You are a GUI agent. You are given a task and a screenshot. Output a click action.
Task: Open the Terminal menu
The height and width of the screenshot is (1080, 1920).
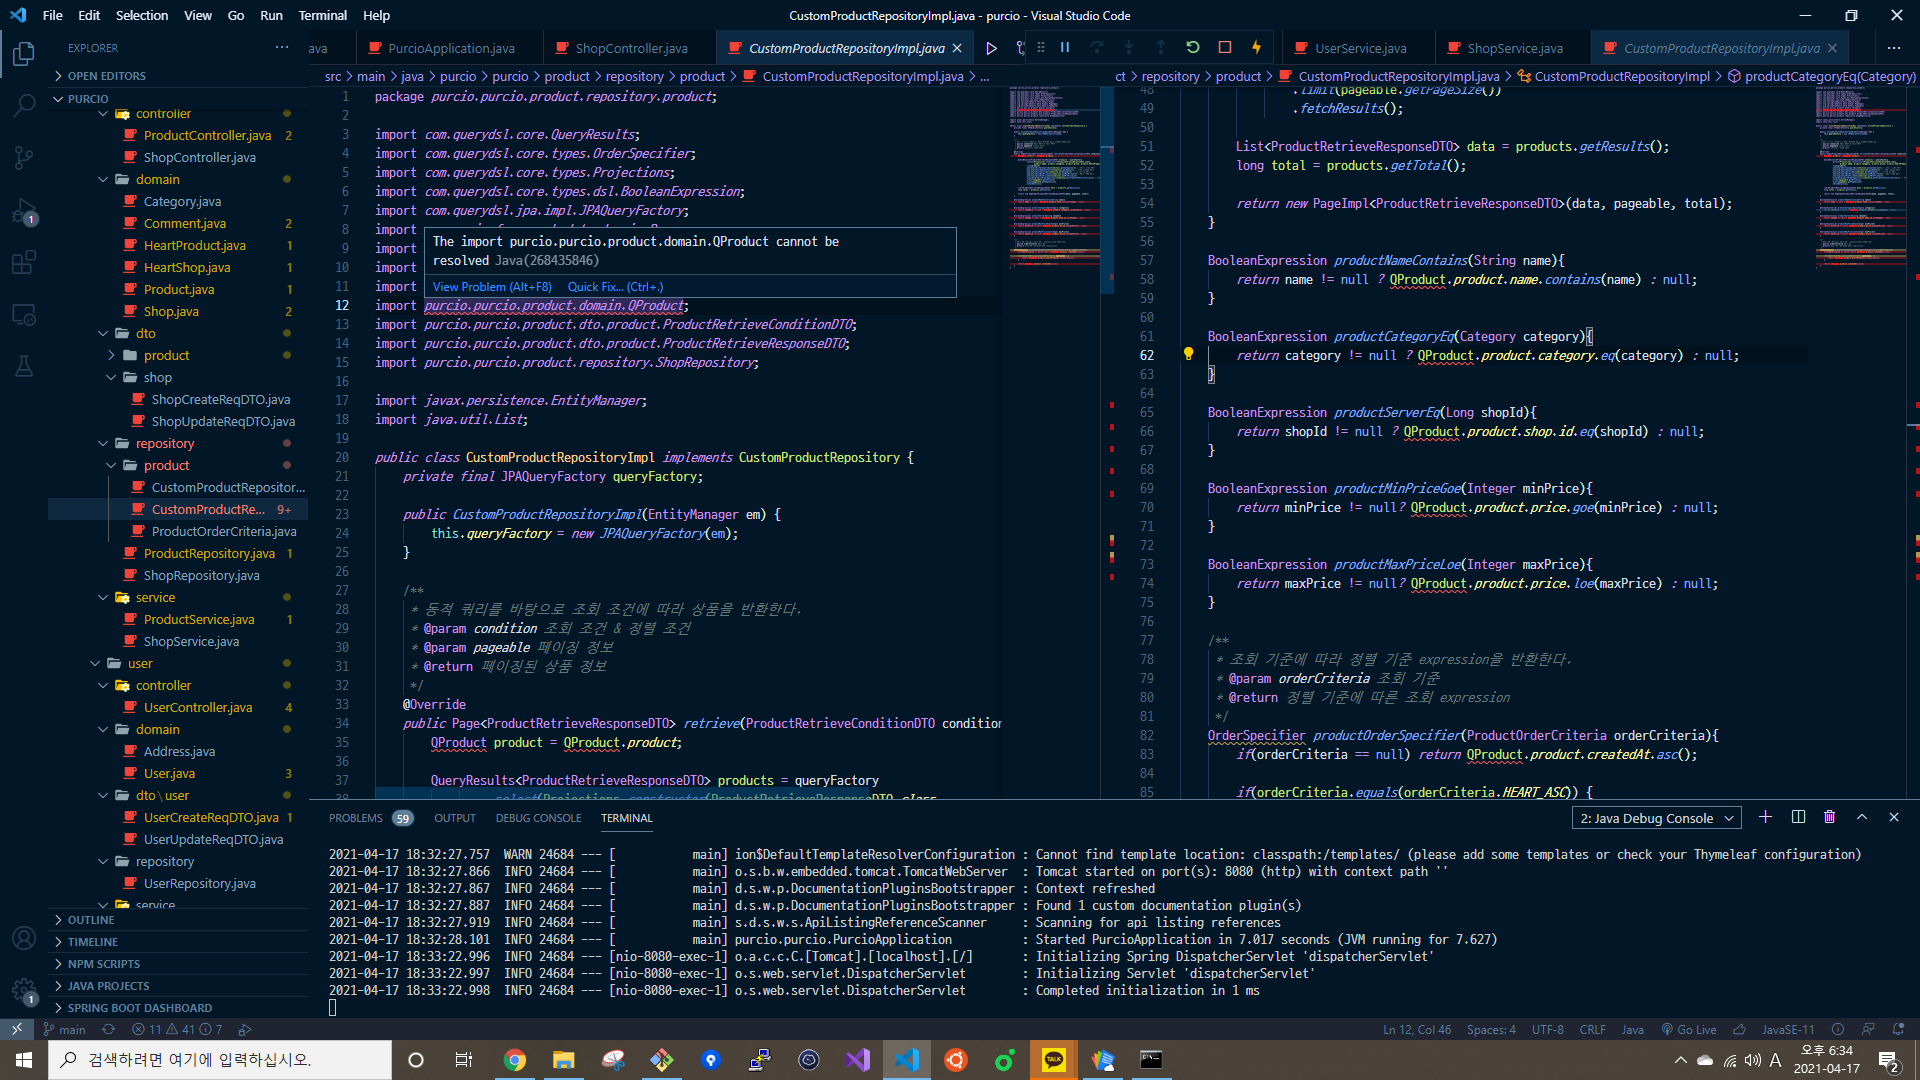tap(322, 15)
